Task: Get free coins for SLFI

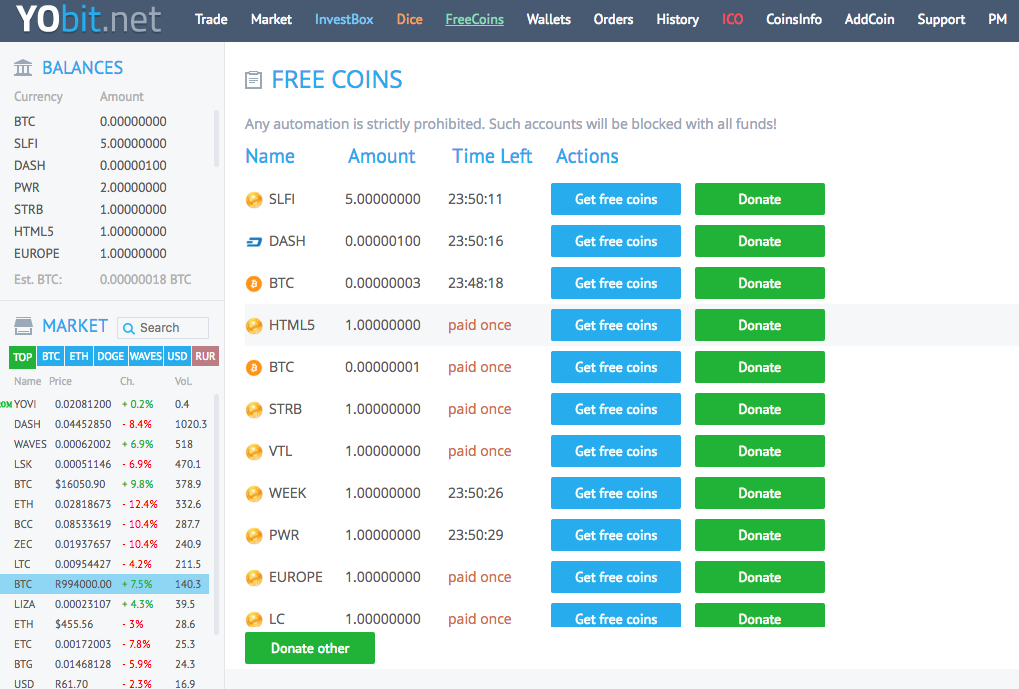Action: [615, 199]
